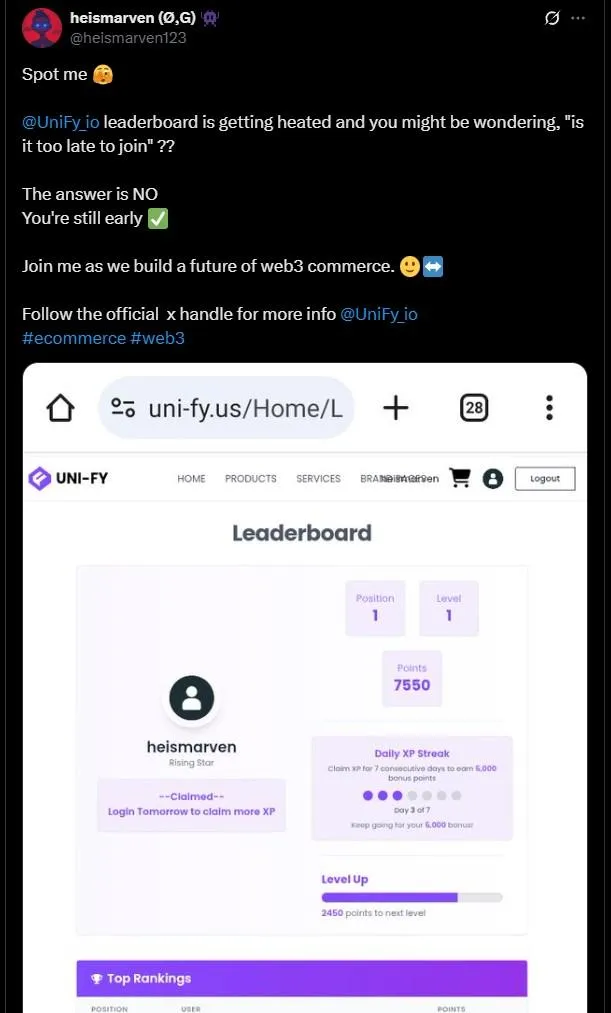The width and height of the screenshot is (611, 1013).
Task: Open the tweet's three-dot more menu
Action: [577, 19]
